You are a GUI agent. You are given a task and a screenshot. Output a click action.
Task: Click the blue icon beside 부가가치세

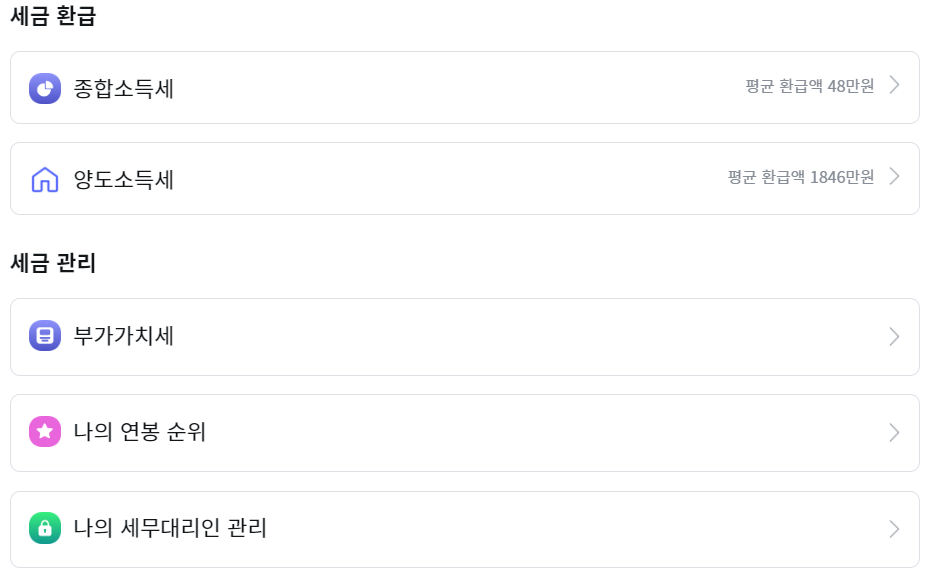[x=43, y=337]
